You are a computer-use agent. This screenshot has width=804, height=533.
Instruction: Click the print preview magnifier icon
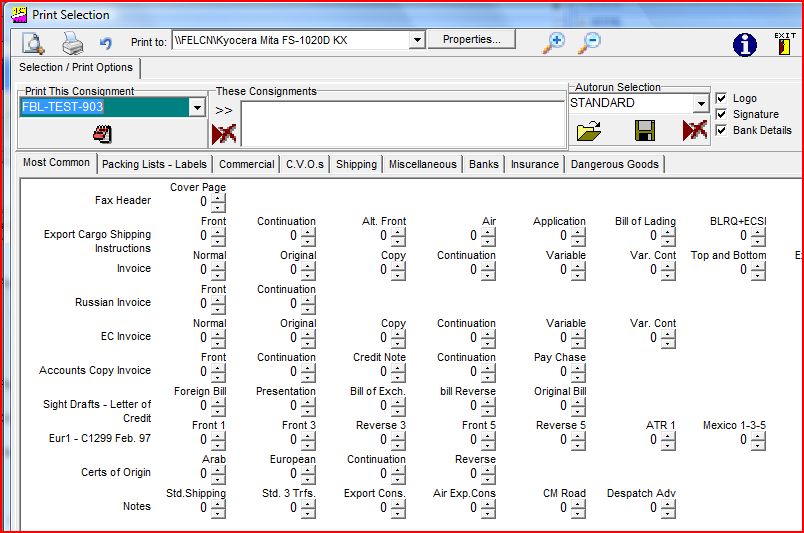click(34, 43)
